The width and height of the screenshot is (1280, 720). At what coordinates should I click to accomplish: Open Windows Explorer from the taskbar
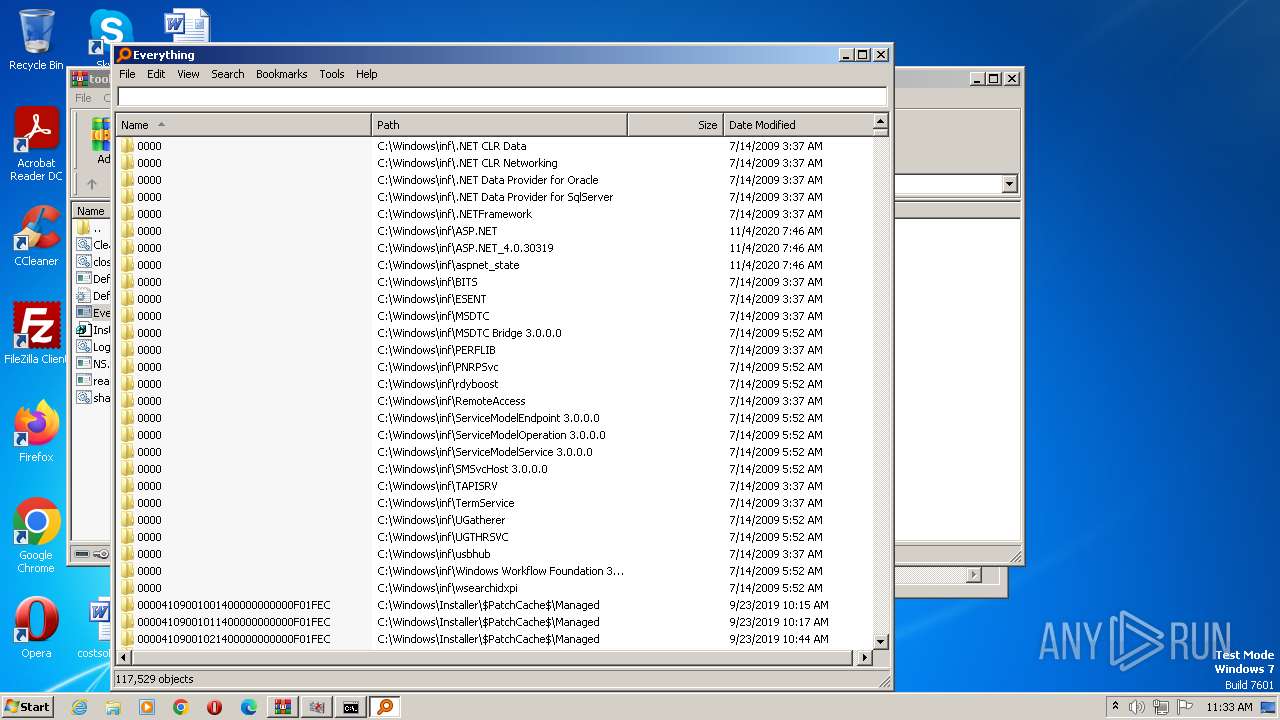[113, 707]
